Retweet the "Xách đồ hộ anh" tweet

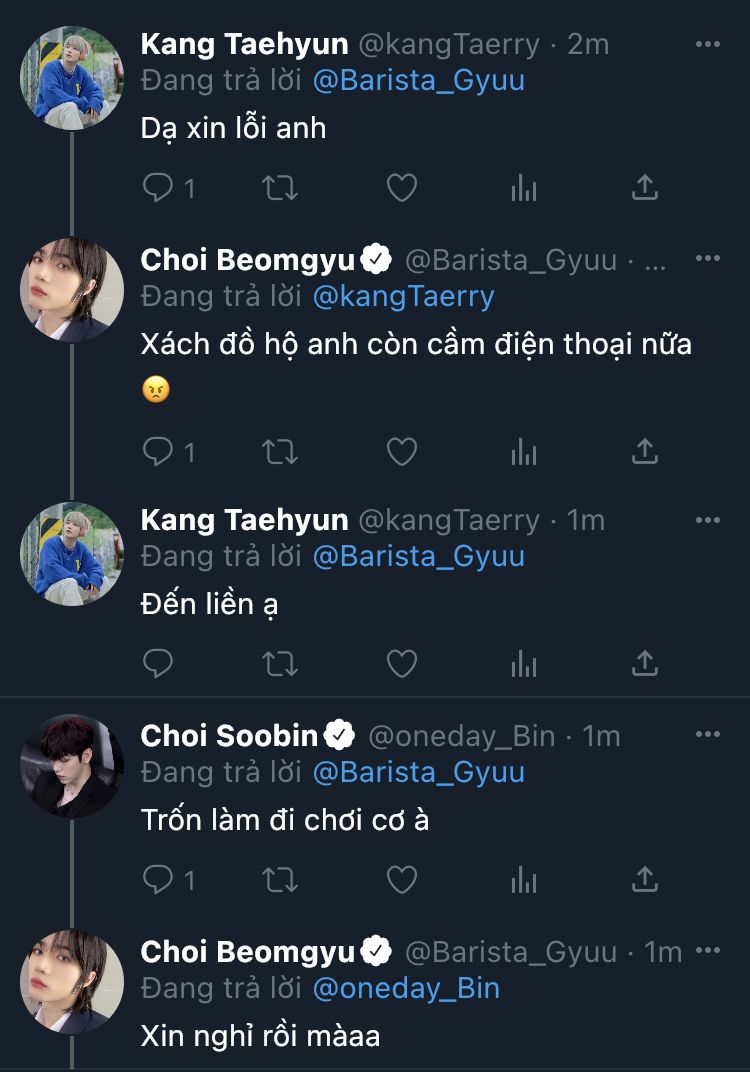[280, 452]
